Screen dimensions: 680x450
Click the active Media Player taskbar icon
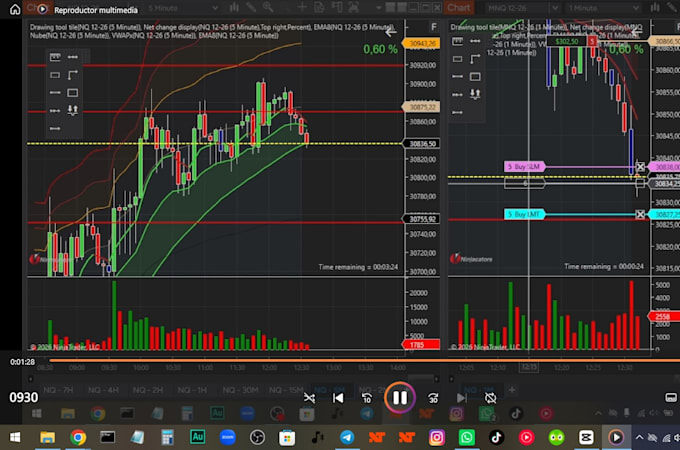click(616, 437)
